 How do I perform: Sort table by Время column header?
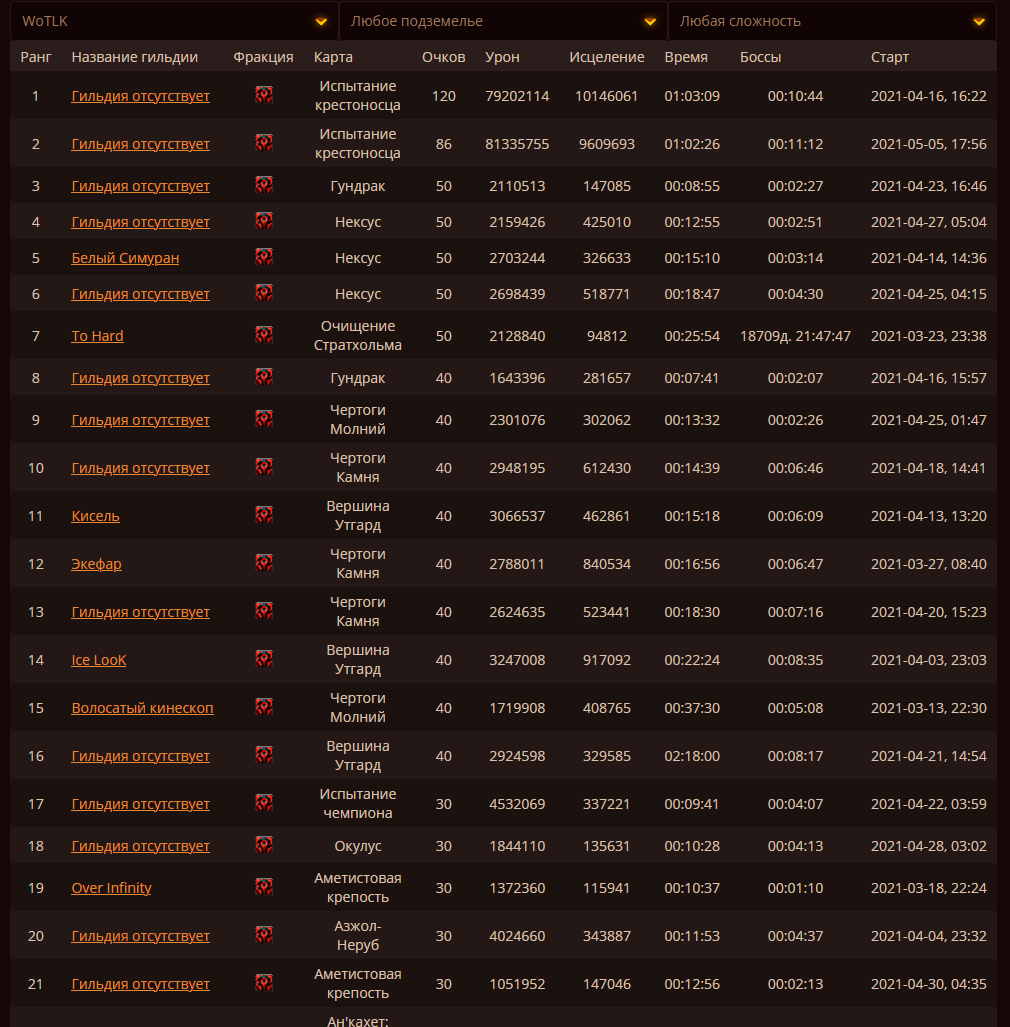click(686, 57)
